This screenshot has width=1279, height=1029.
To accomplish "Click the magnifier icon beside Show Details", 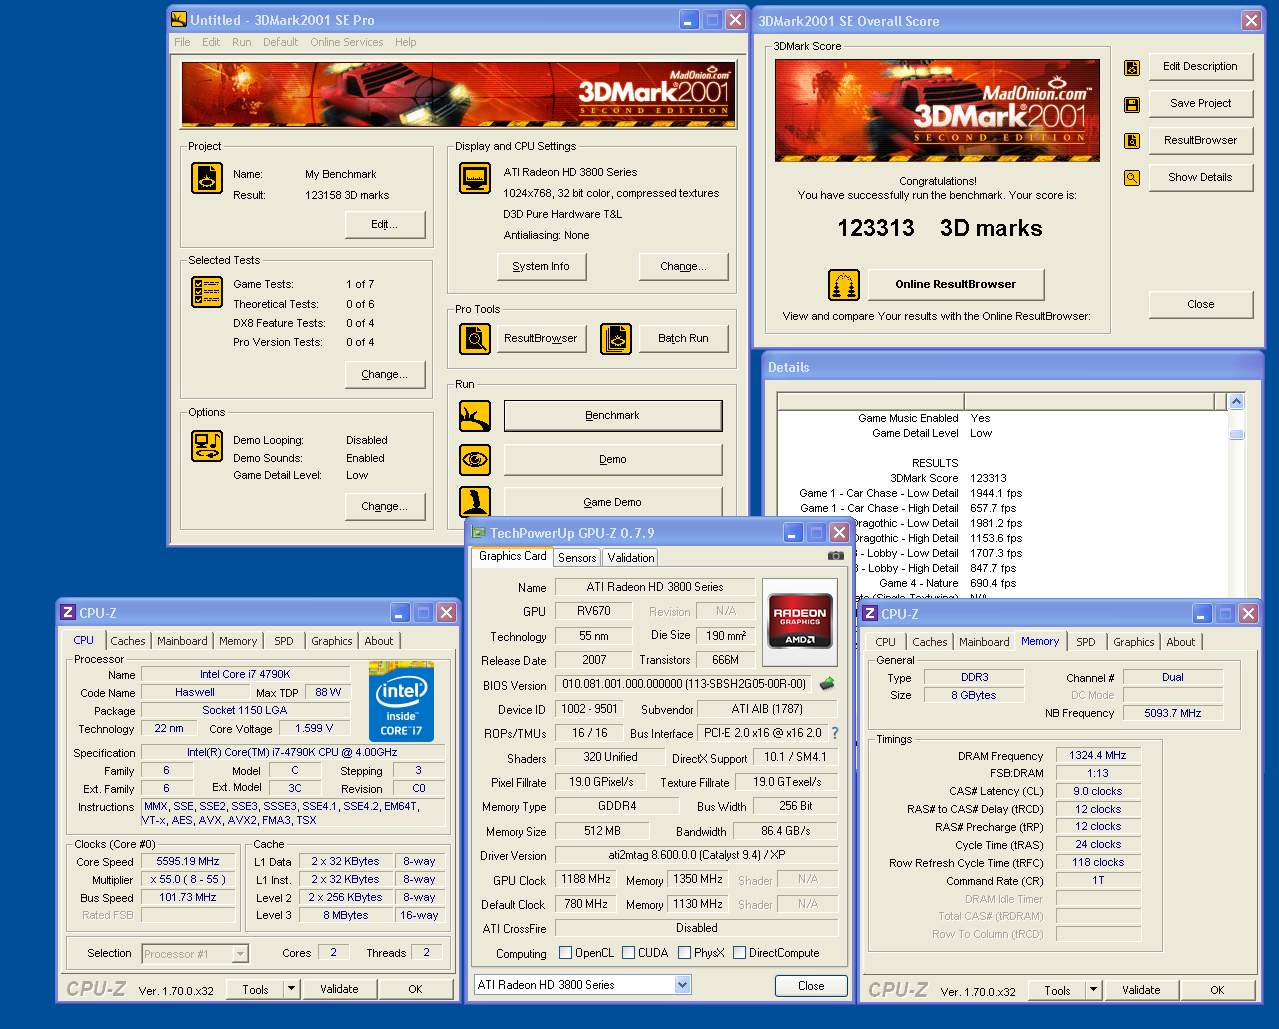I will pyautogui.click(x=1132, y=178).
